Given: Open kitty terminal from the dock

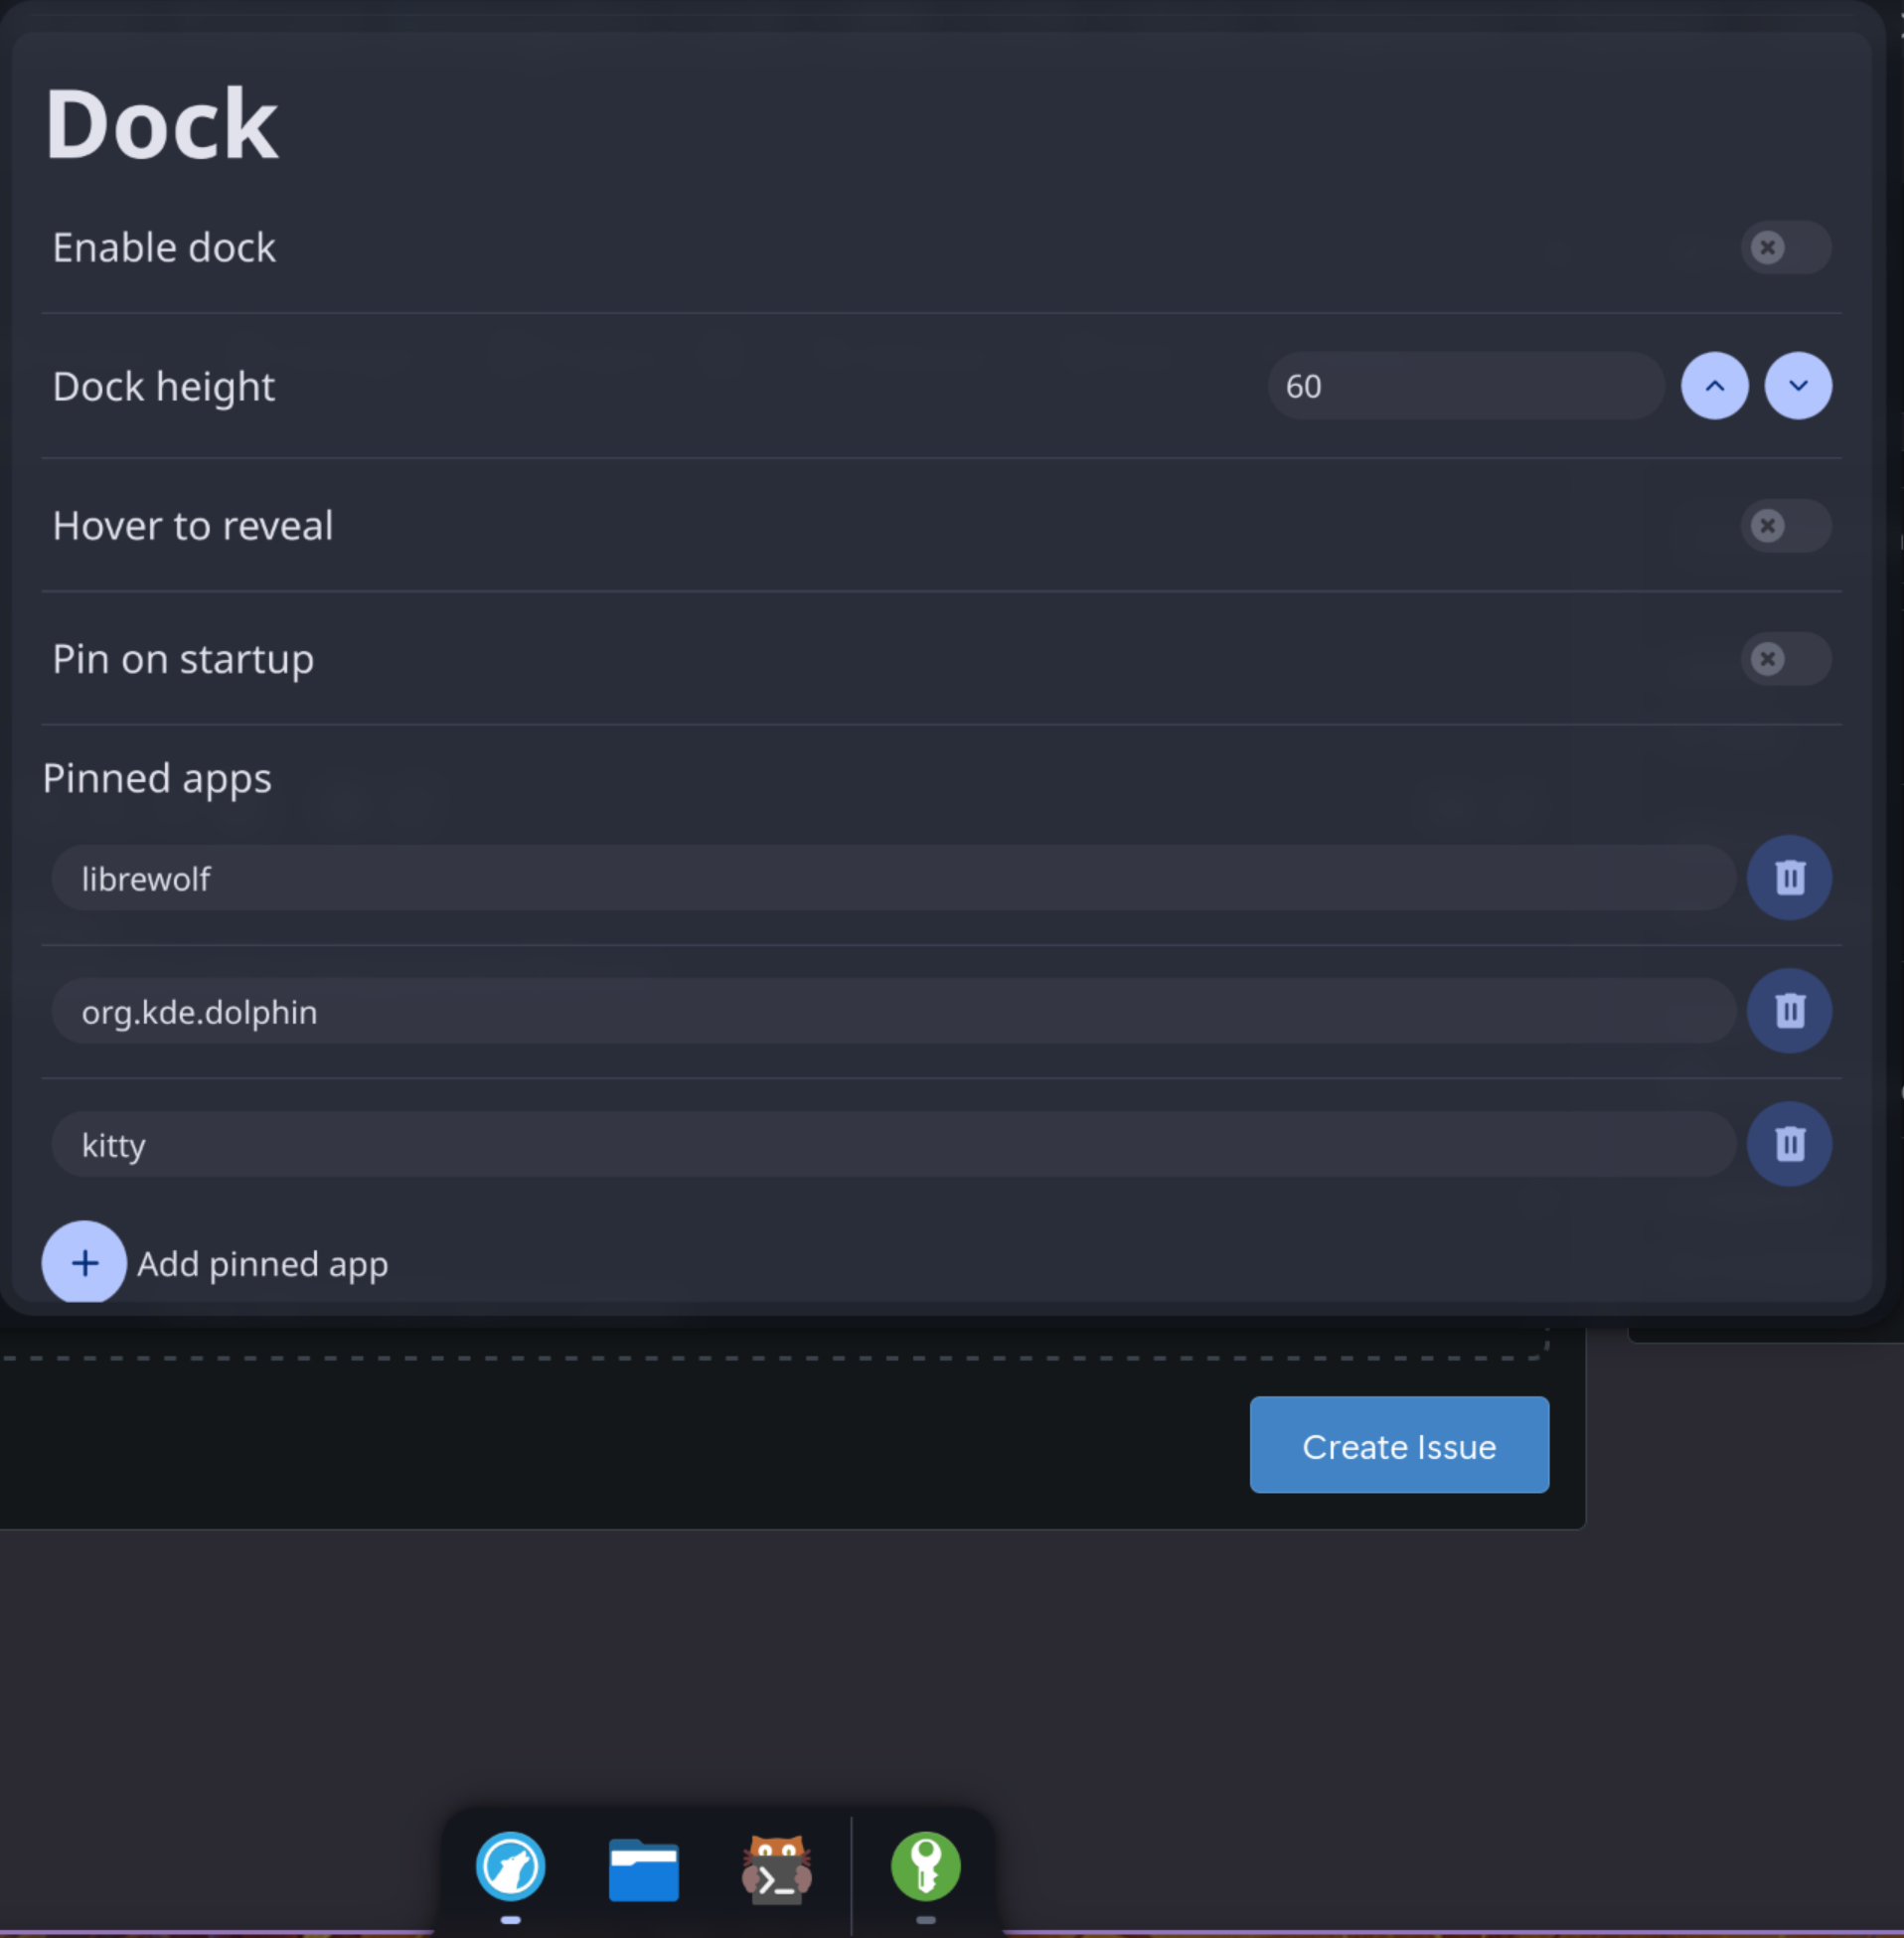Looking at the screenshot, I should (x=776, y=1868).
